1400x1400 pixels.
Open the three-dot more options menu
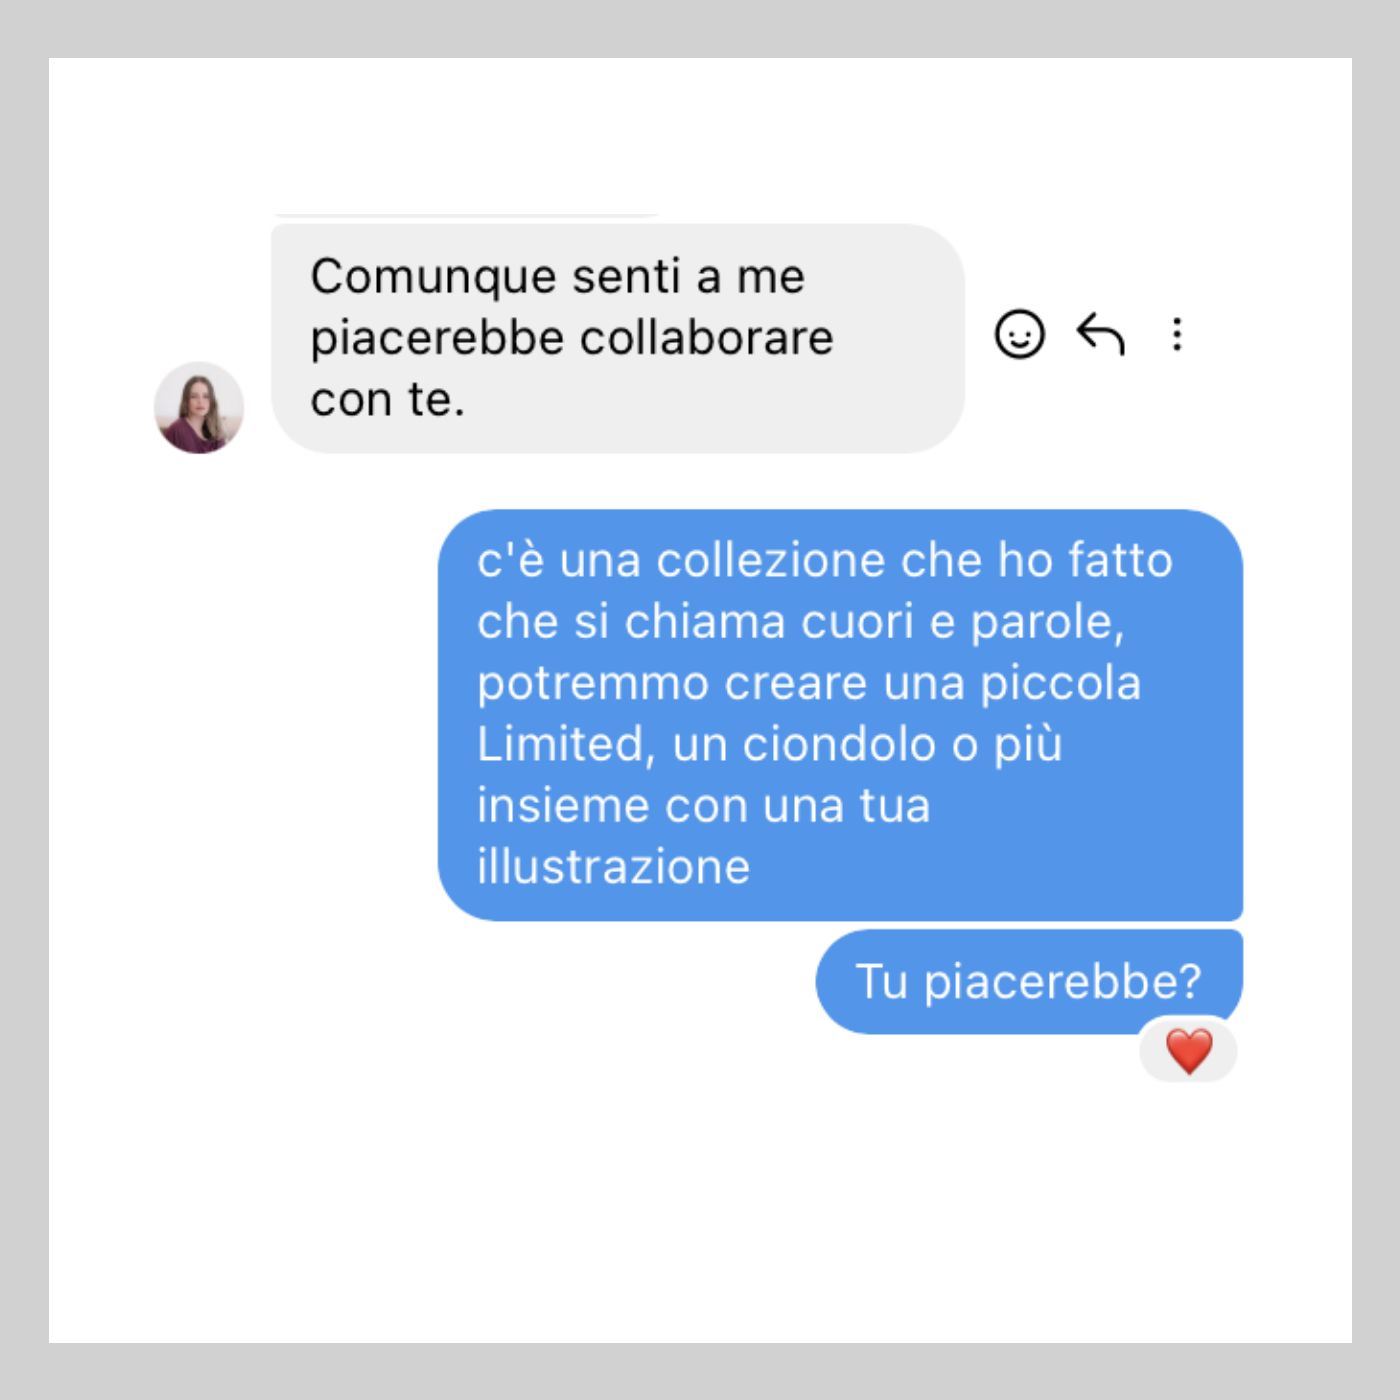(x=1177, y=334)
